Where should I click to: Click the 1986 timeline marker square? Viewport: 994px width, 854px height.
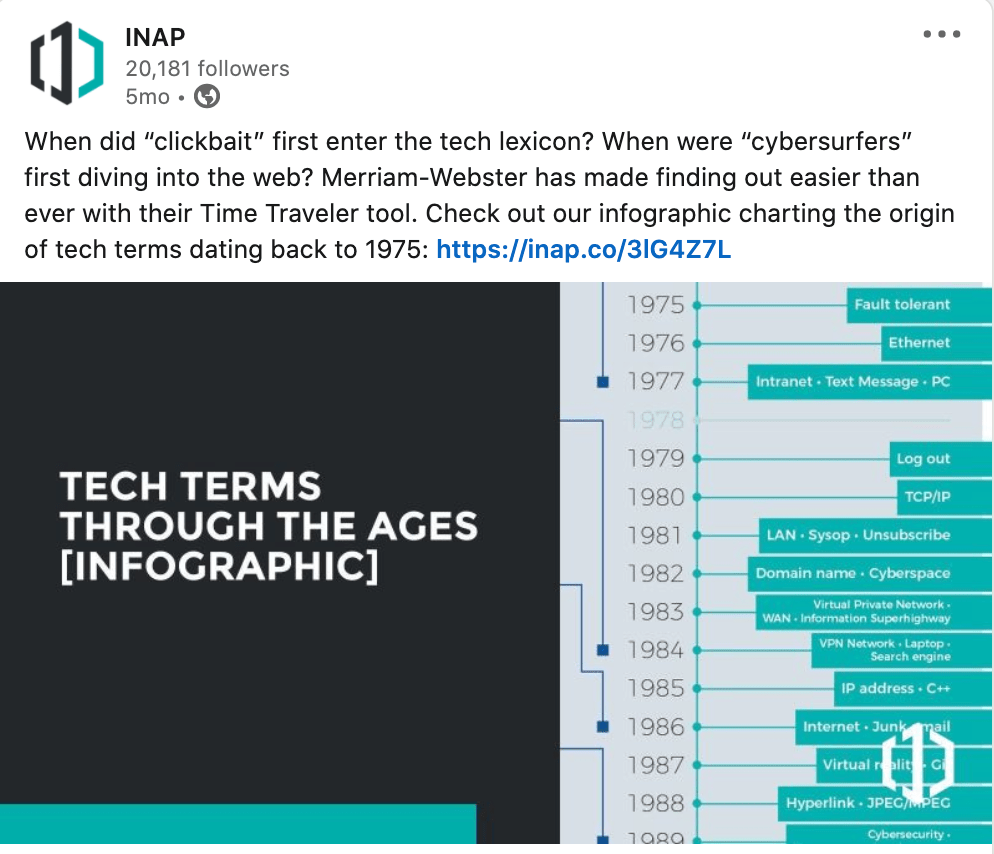(x=602, y=727)
